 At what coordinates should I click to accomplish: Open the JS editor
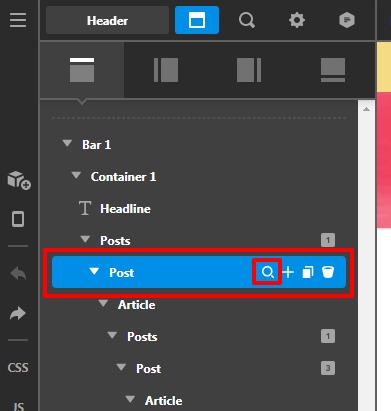coord(19,406)
